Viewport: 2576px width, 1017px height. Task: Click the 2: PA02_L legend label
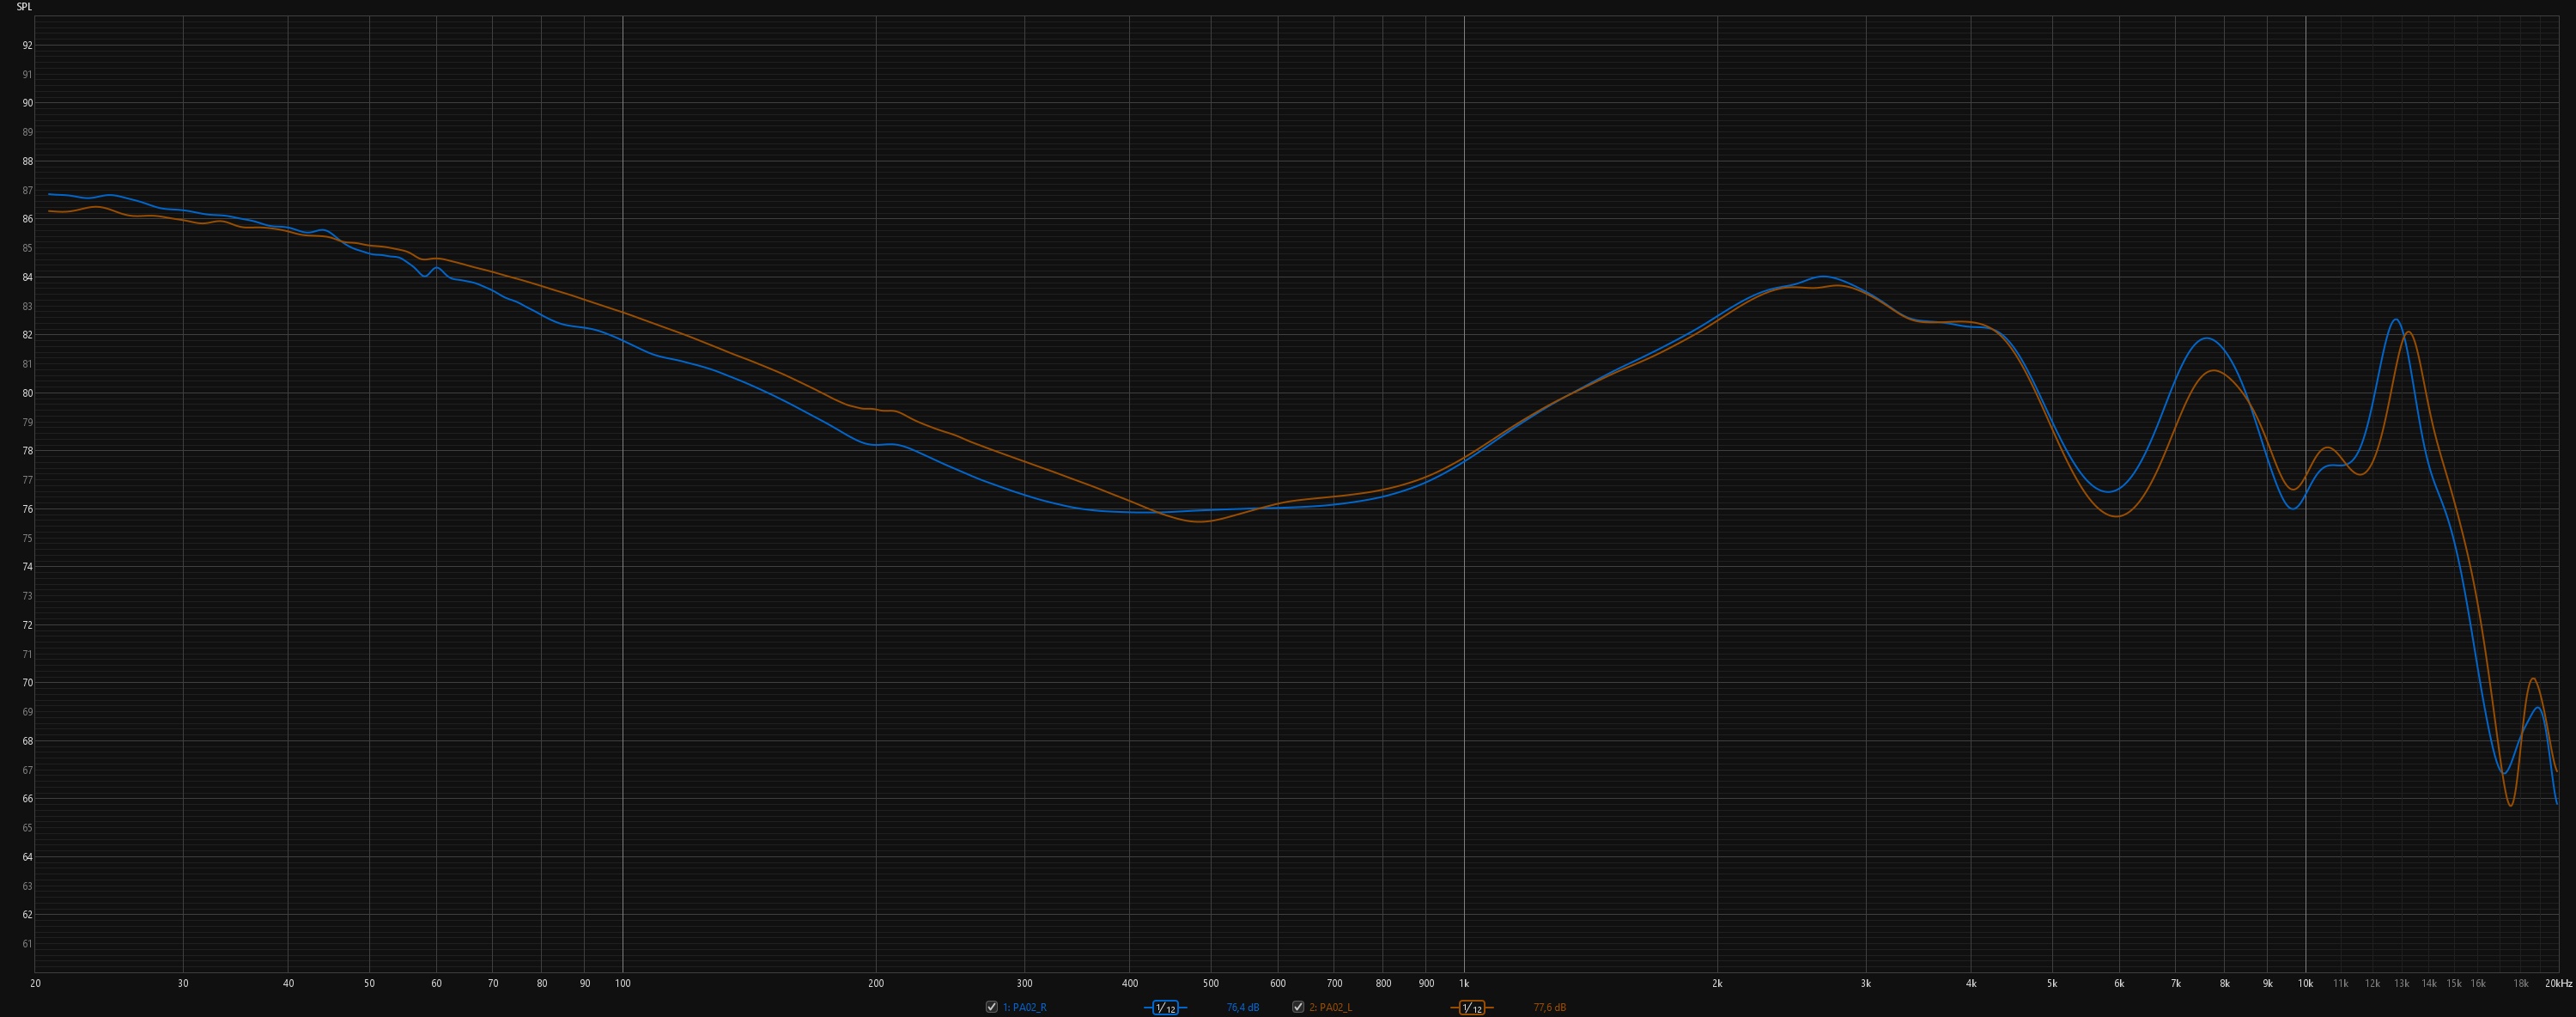(1330, 1007)
